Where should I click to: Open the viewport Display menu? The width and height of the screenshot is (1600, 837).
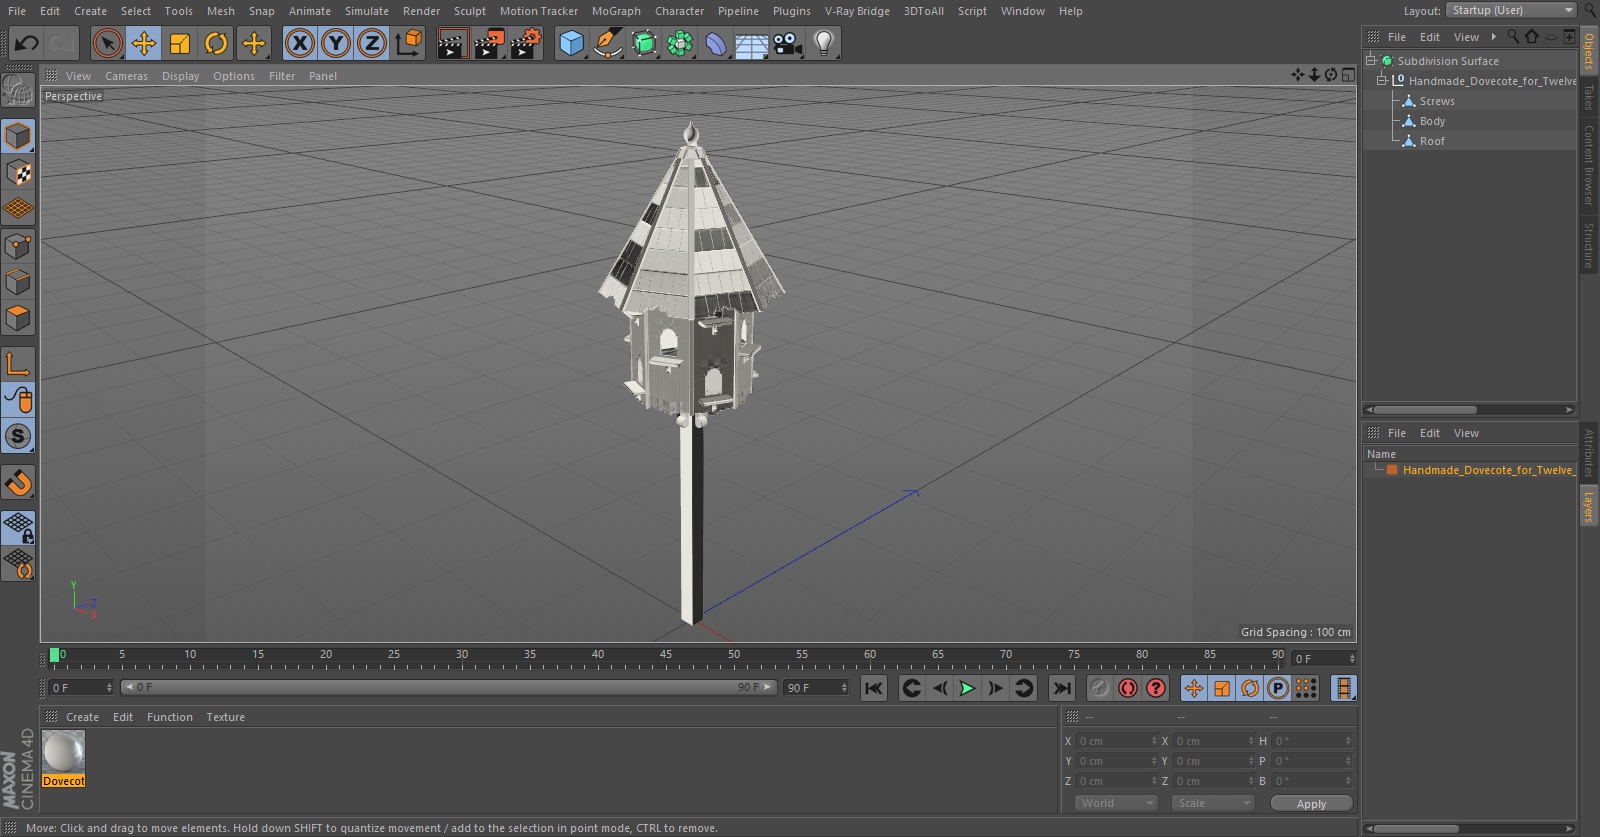click(x=180, y=76)
